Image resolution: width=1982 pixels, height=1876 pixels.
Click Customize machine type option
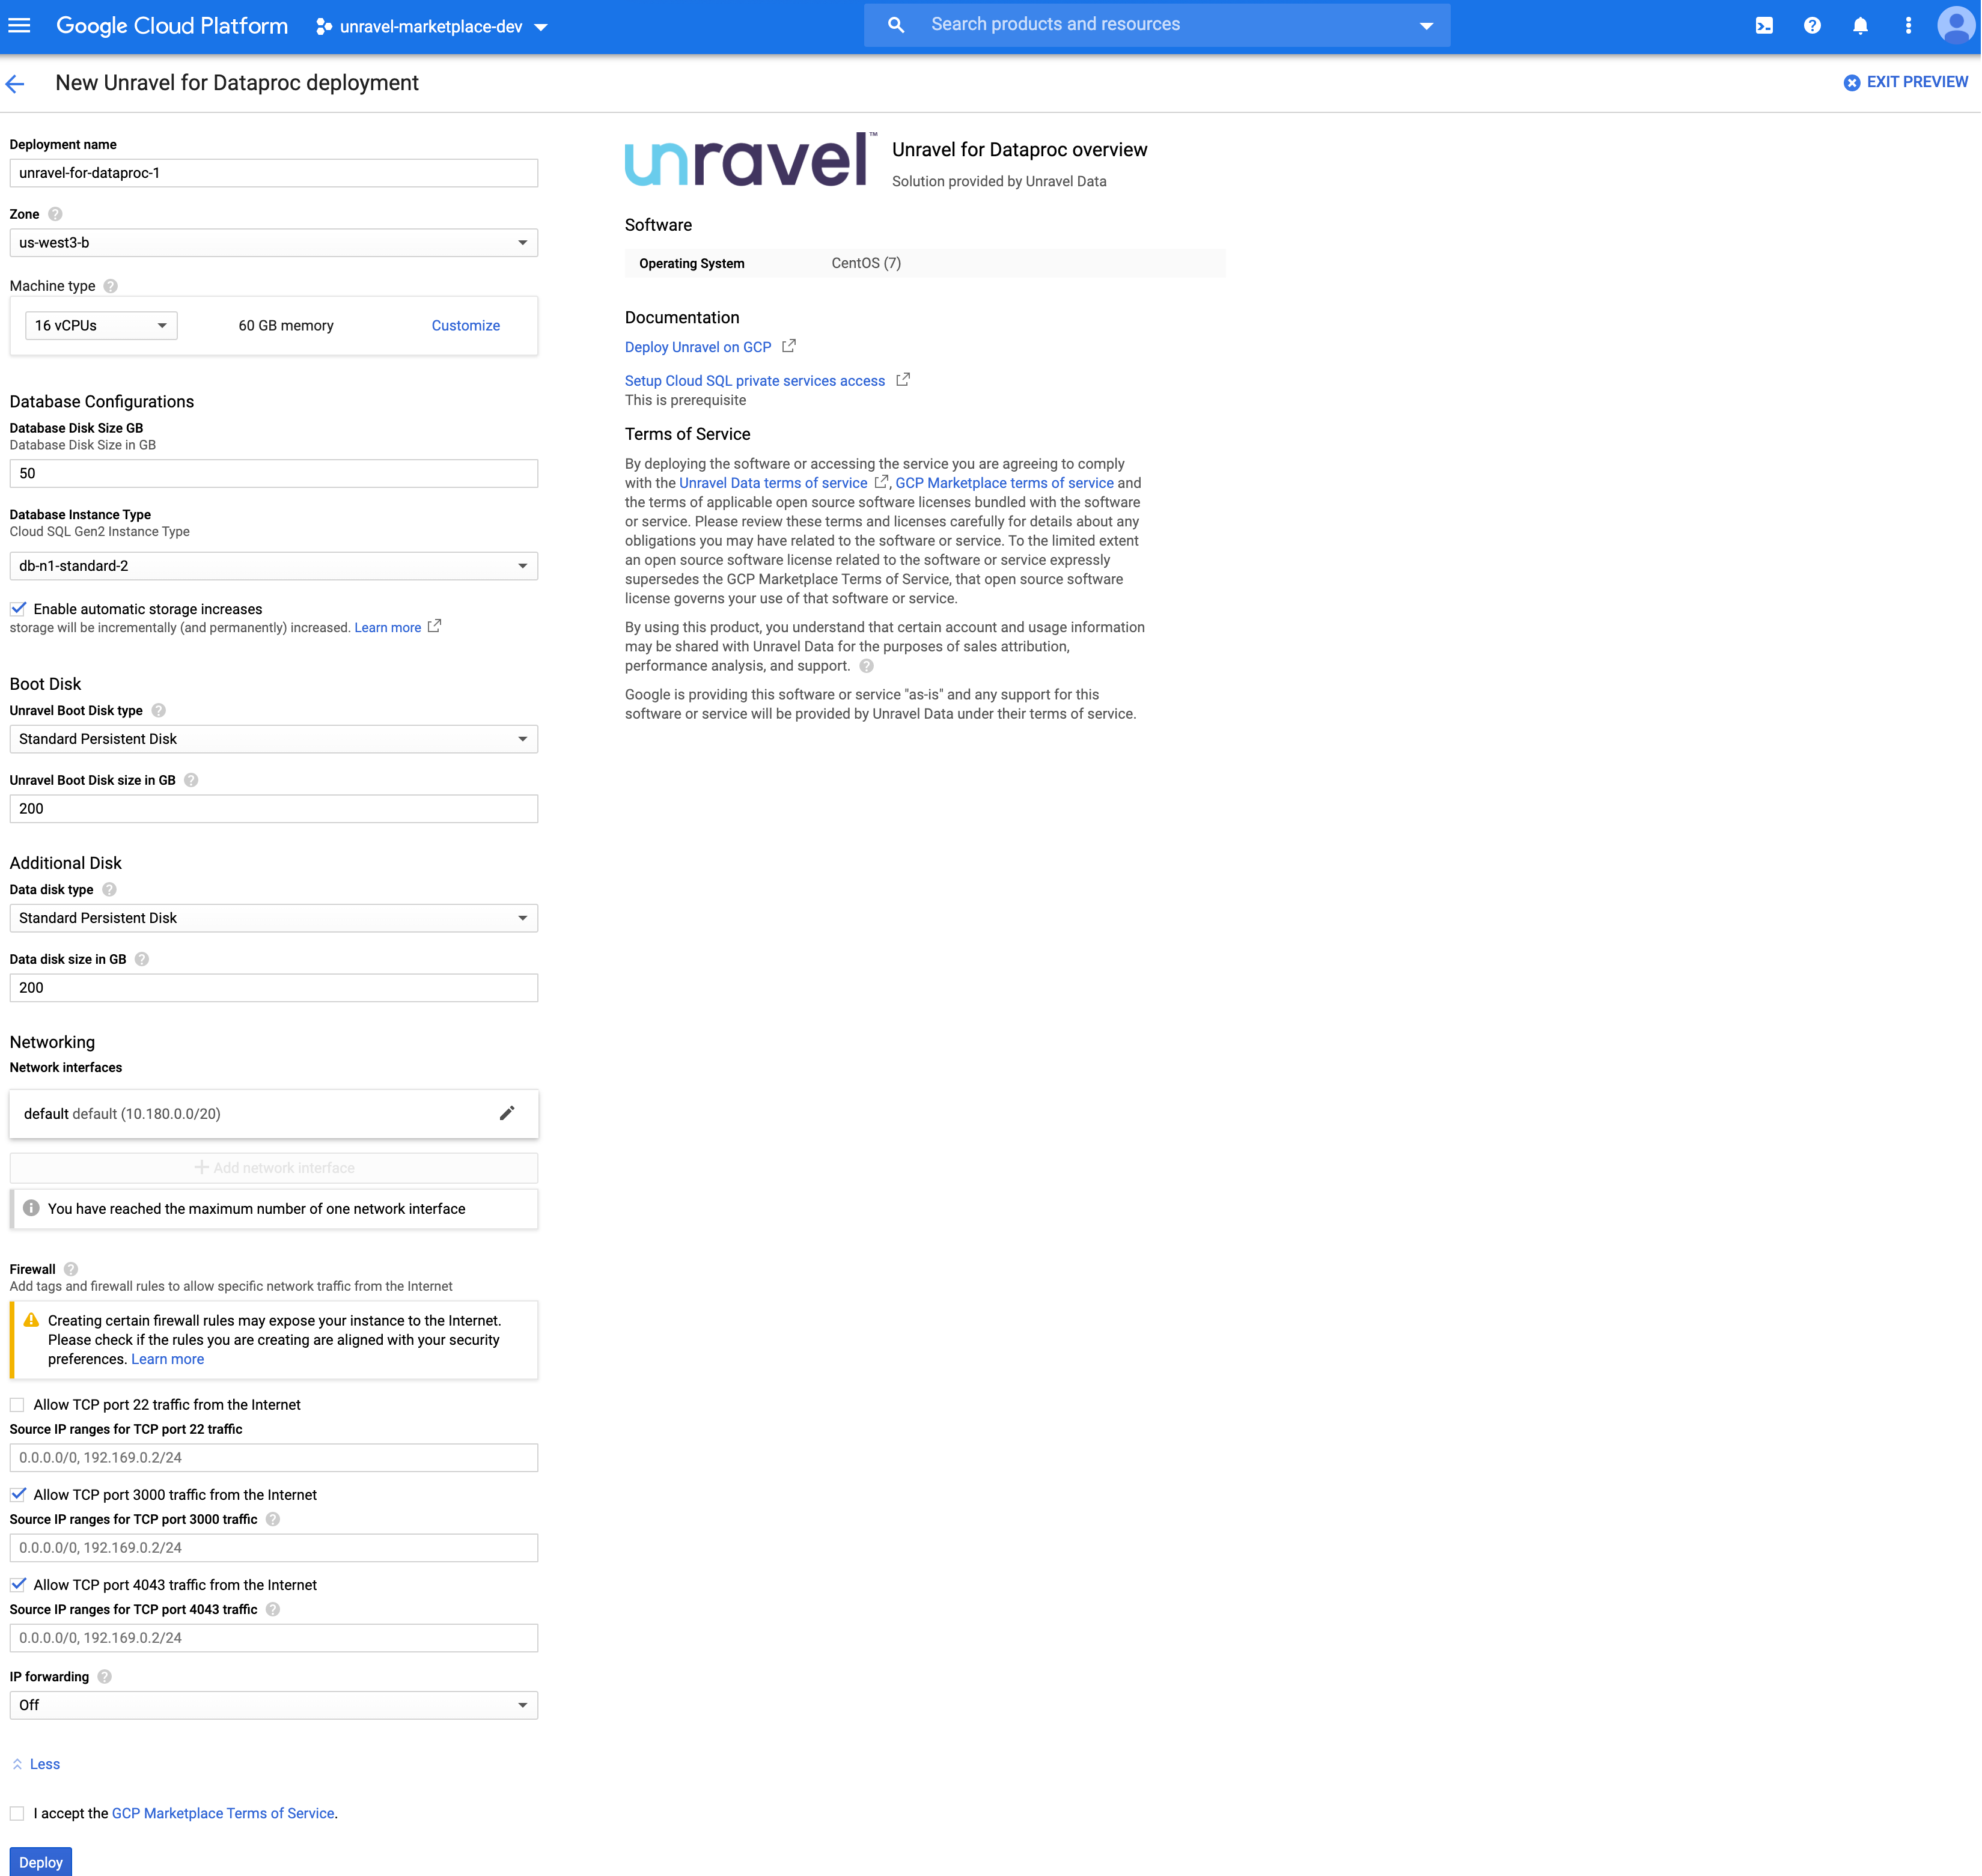pos(466,324)
